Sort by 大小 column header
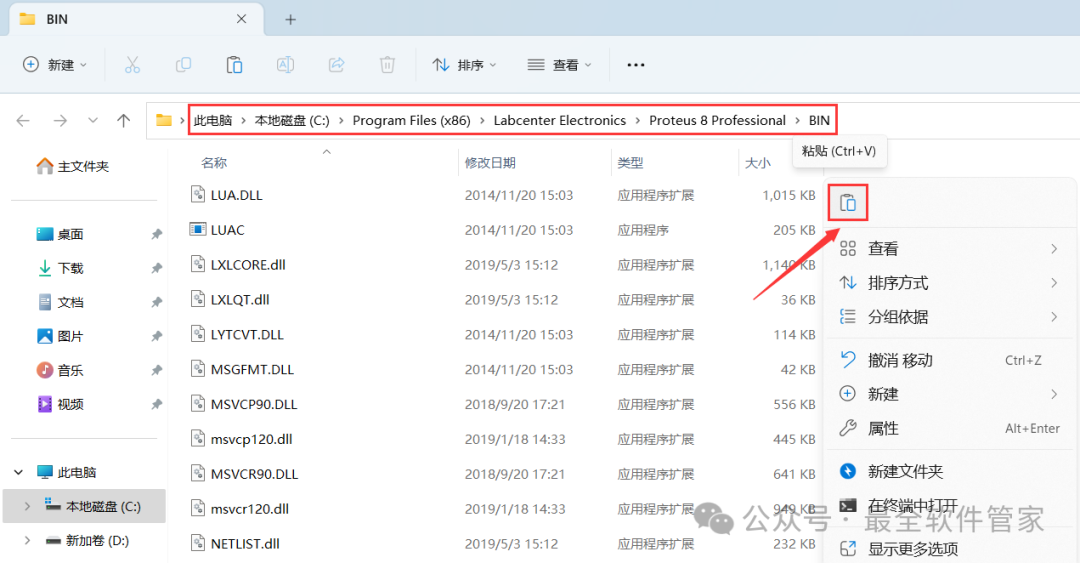Screen dimensions: 1080x563 [x=758, y=163]
